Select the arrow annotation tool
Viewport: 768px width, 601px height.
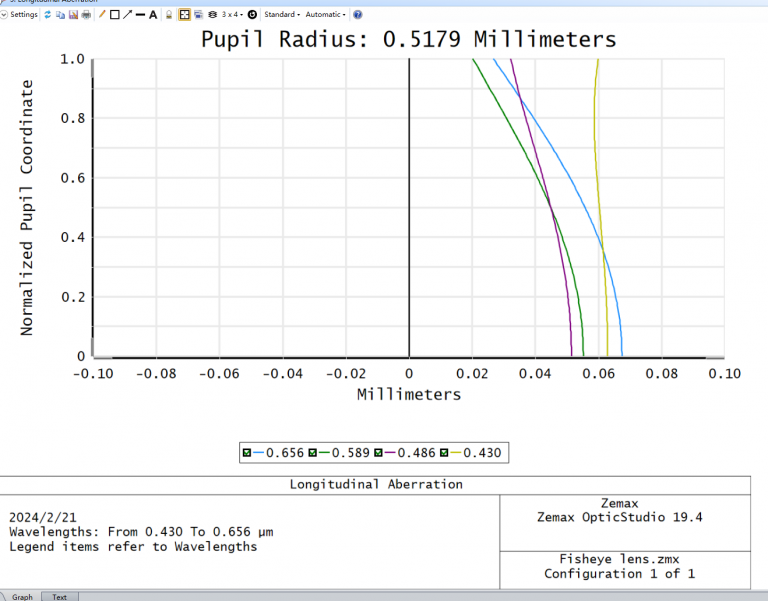(127, 15)
